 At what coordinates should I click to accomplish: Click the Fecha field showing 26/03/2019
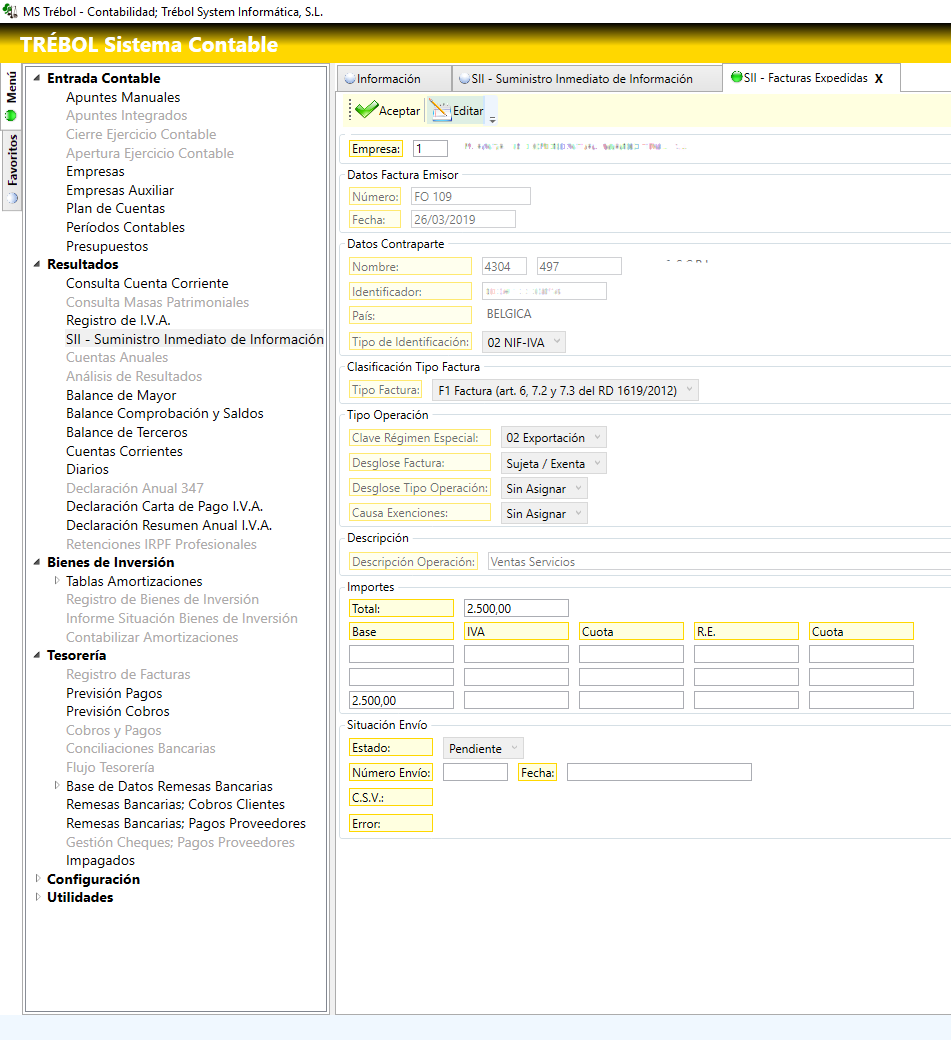[x=464, y=220]
